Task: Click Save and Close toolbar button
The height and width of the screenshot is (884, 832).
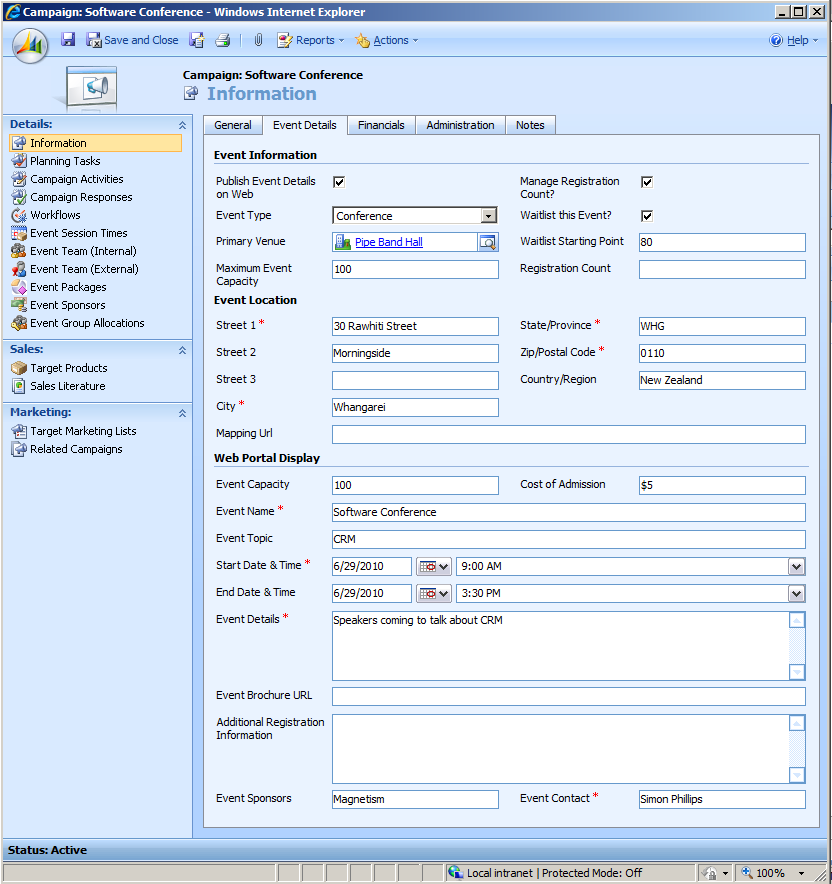Action: pyautogui.click(x=132, y=40)
